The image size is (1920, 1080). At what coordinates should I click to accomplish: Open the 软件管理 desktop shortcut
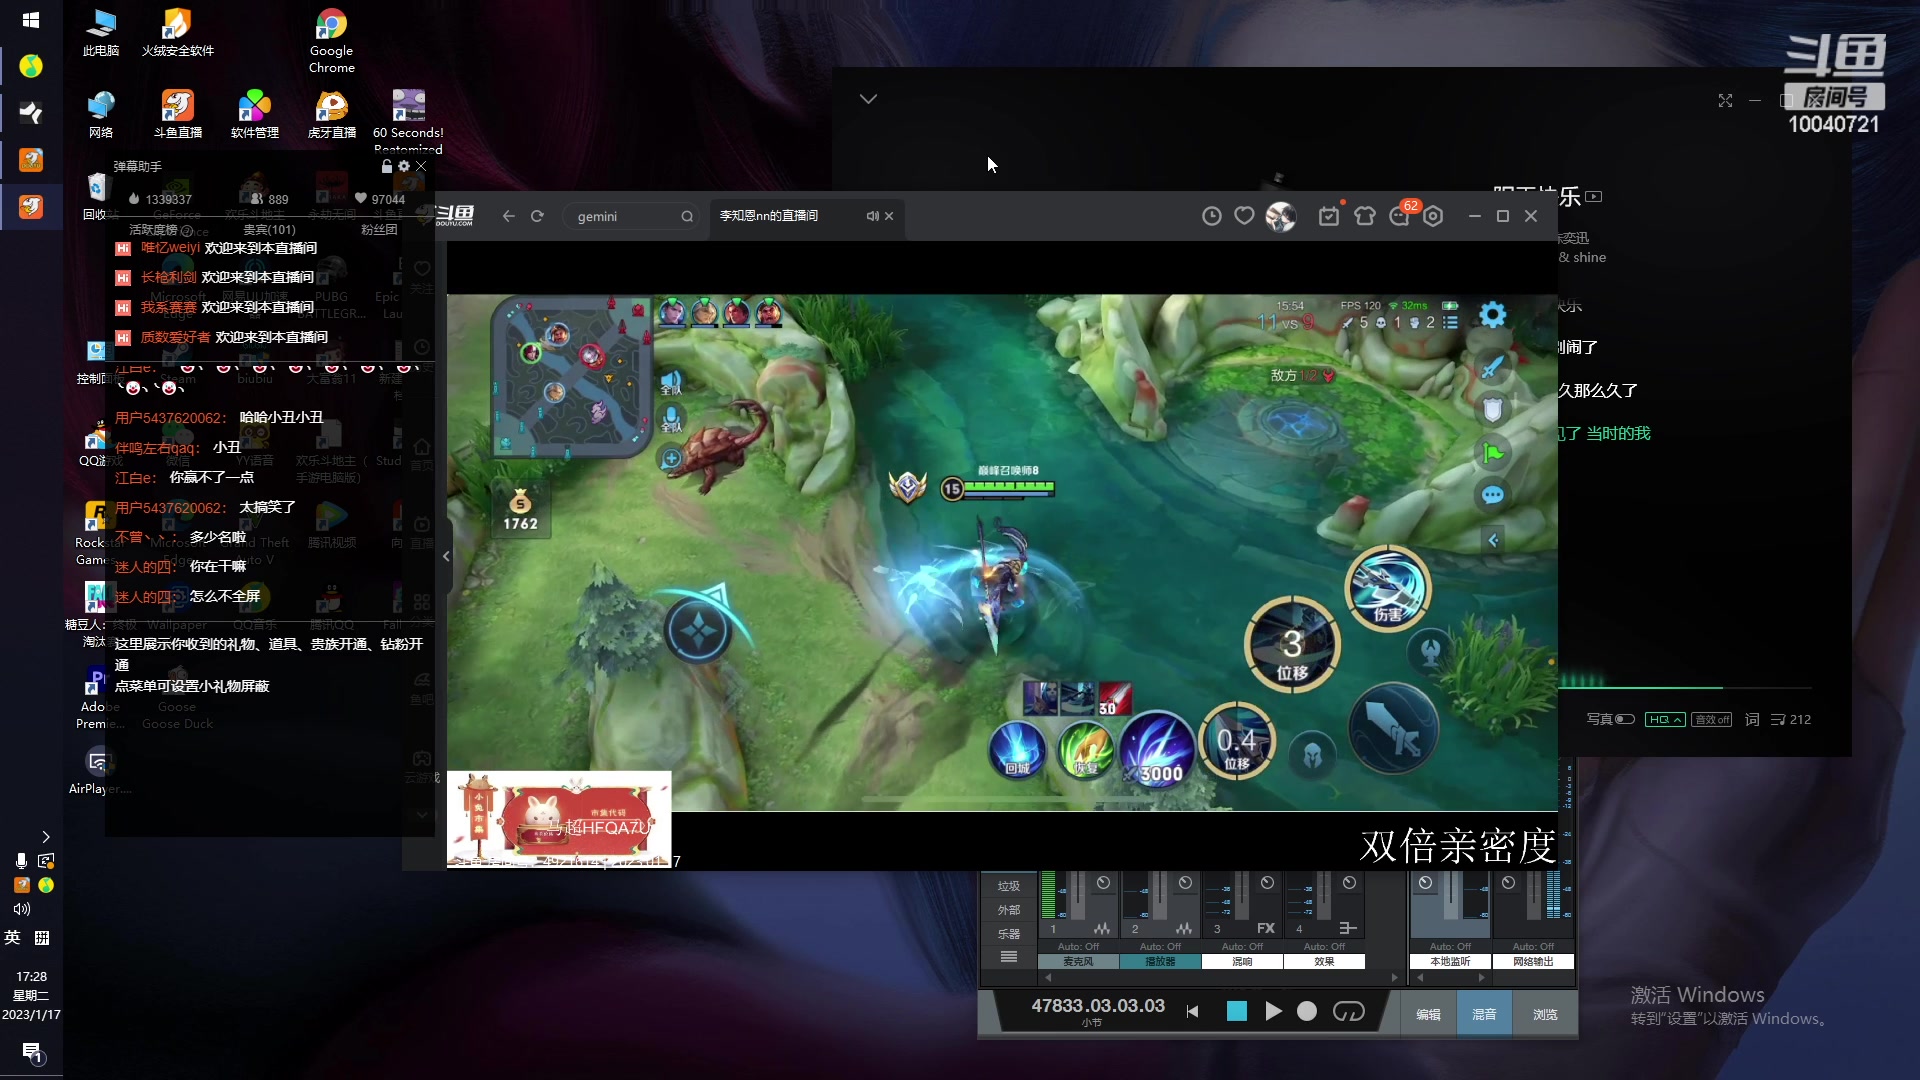[x=254, y=114]
